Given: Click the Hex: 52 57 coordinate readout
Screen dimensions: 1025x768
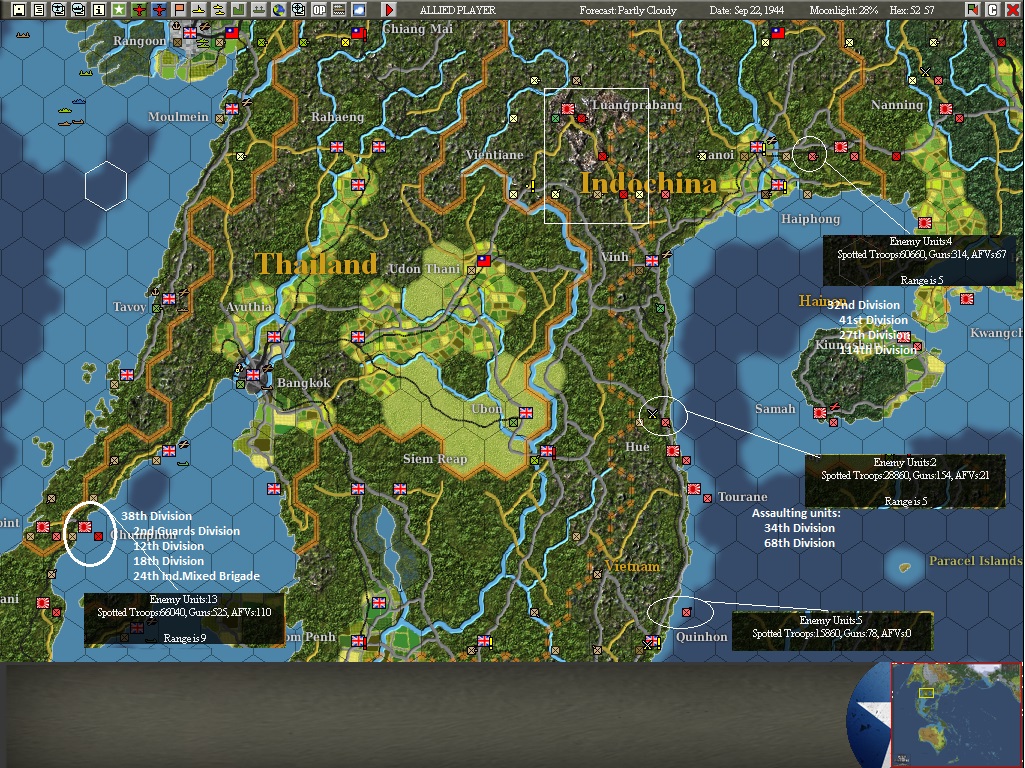Looking at the screenshot, I should (x=912, y=10).
